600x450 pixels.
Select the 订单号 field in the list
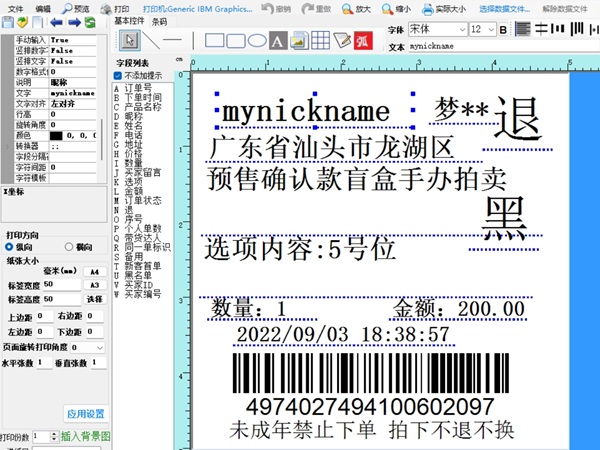[138, 88]
